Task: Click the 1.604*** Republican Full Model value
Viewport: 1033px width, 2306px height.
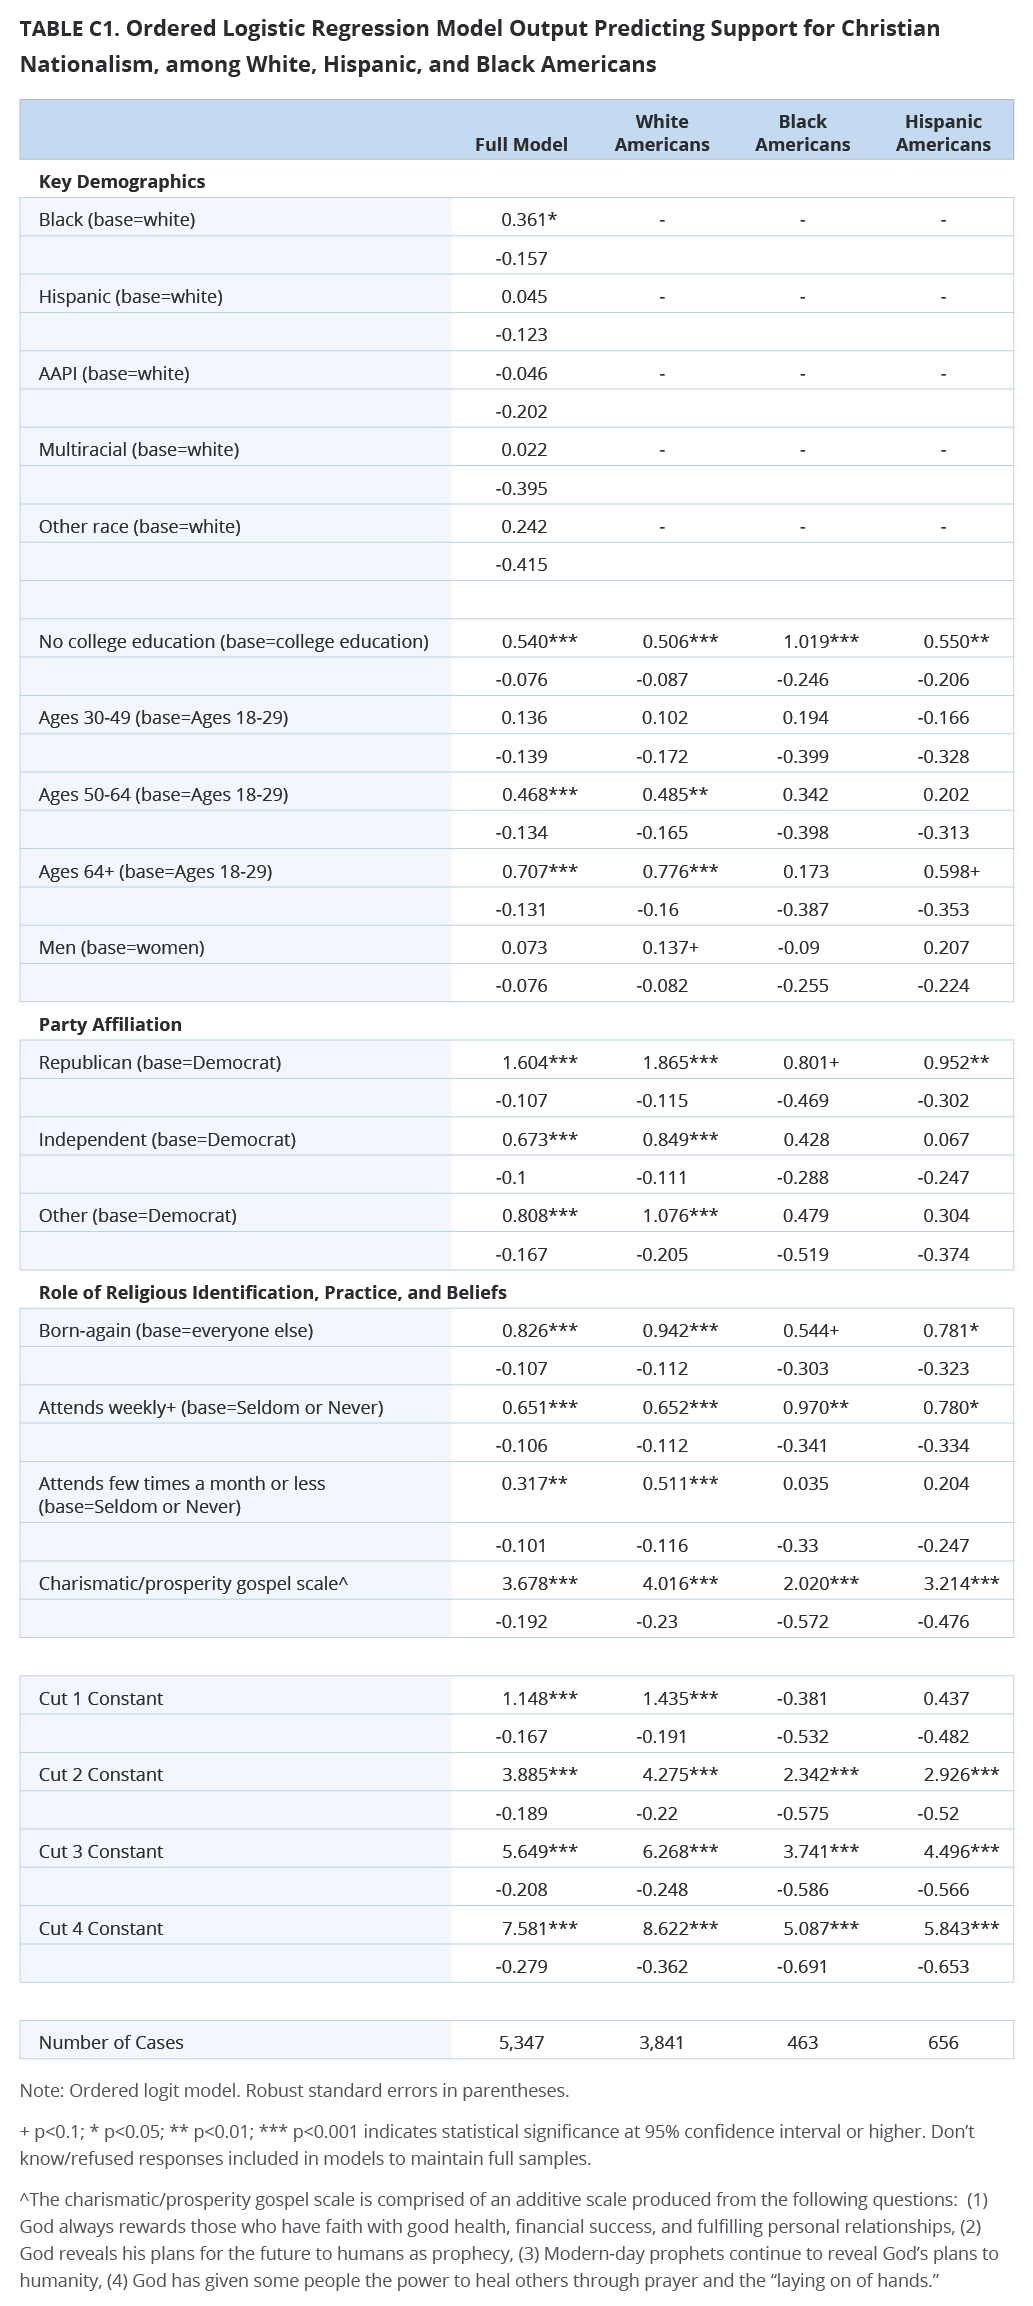Action: (x=539, y=1062)
